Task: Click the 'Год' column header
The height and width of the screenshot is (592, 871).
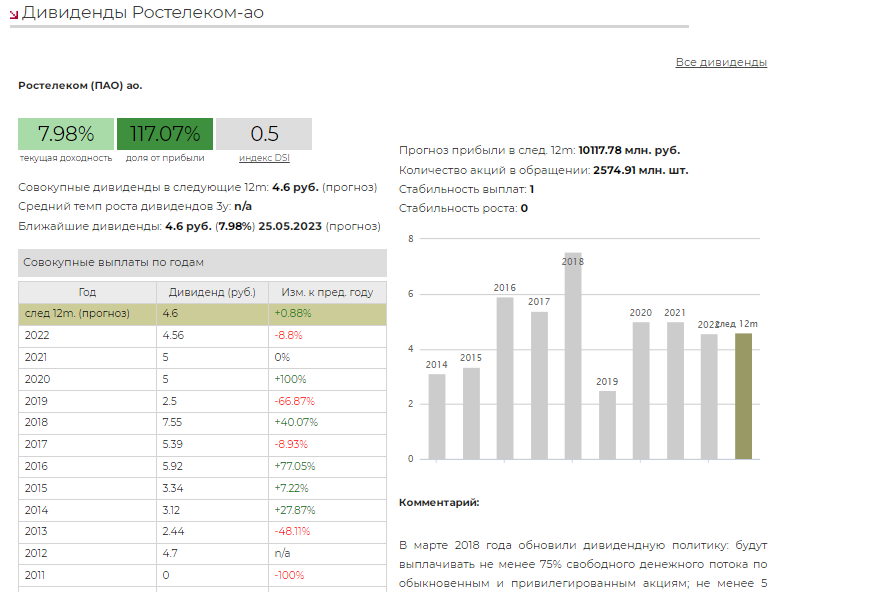Action: point(87,292)
